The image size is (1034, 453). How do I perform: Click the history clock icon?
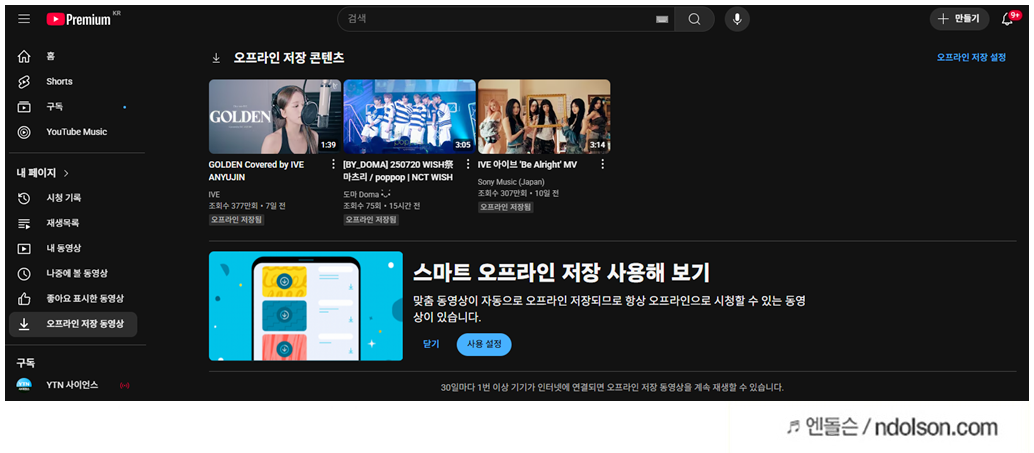(x=24, y=198)
